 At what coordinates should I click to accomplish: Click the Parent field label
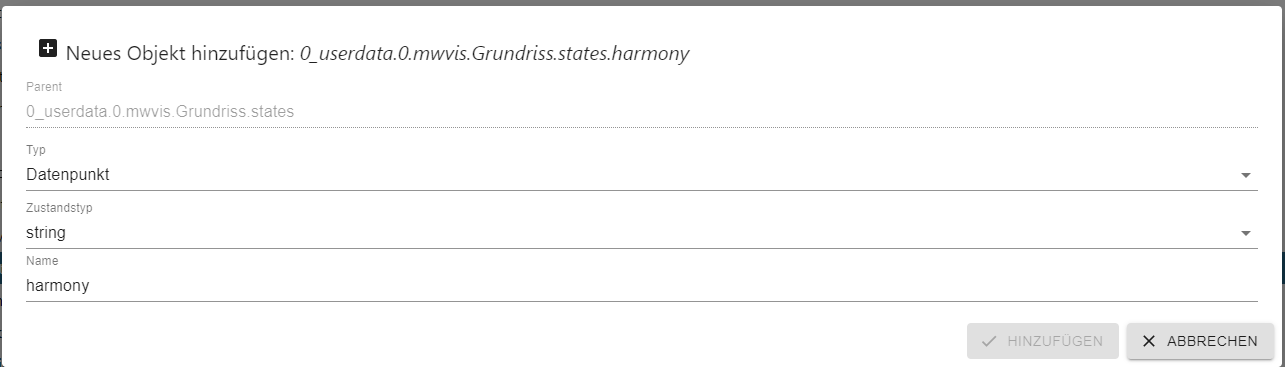(x=44, y=87)
